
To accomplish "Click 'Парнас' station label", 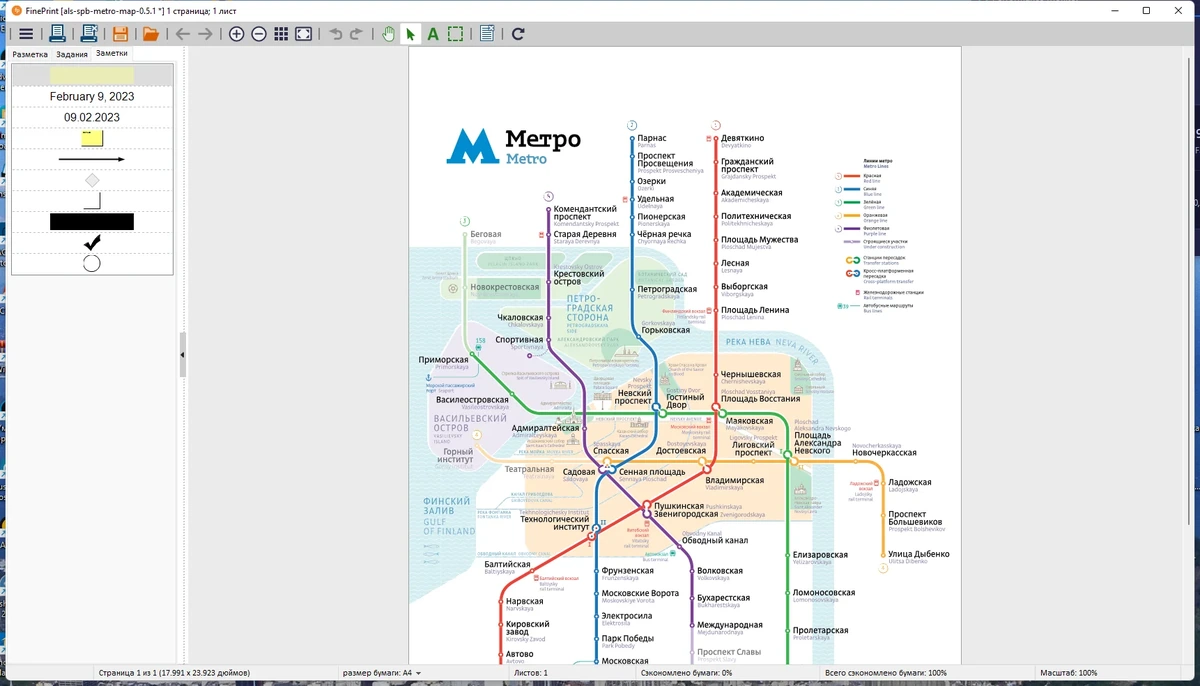I will coord(651,138).
